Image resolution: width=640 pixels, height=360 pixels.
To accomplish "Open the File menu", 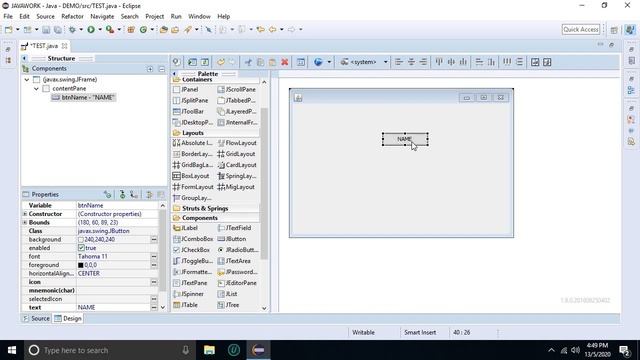I will [8, 16].
